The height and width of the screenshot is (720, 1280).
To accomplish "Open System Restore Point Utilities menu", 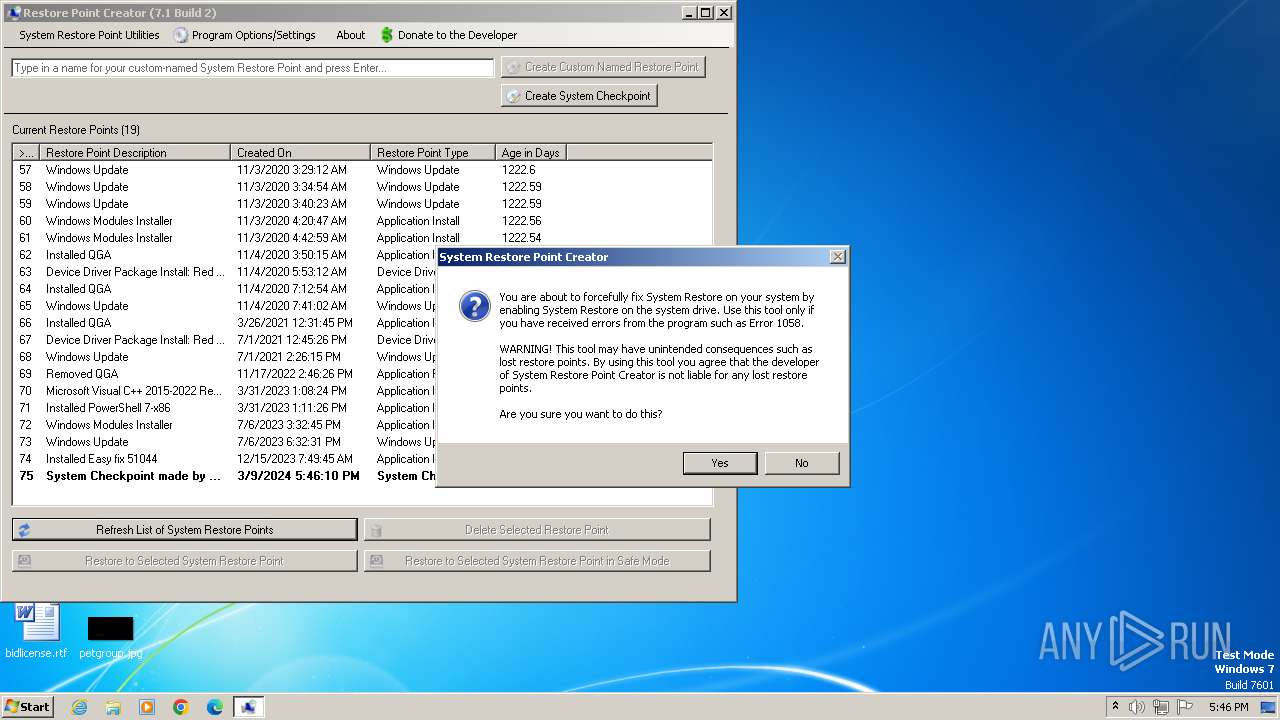I will pos(89,35).
